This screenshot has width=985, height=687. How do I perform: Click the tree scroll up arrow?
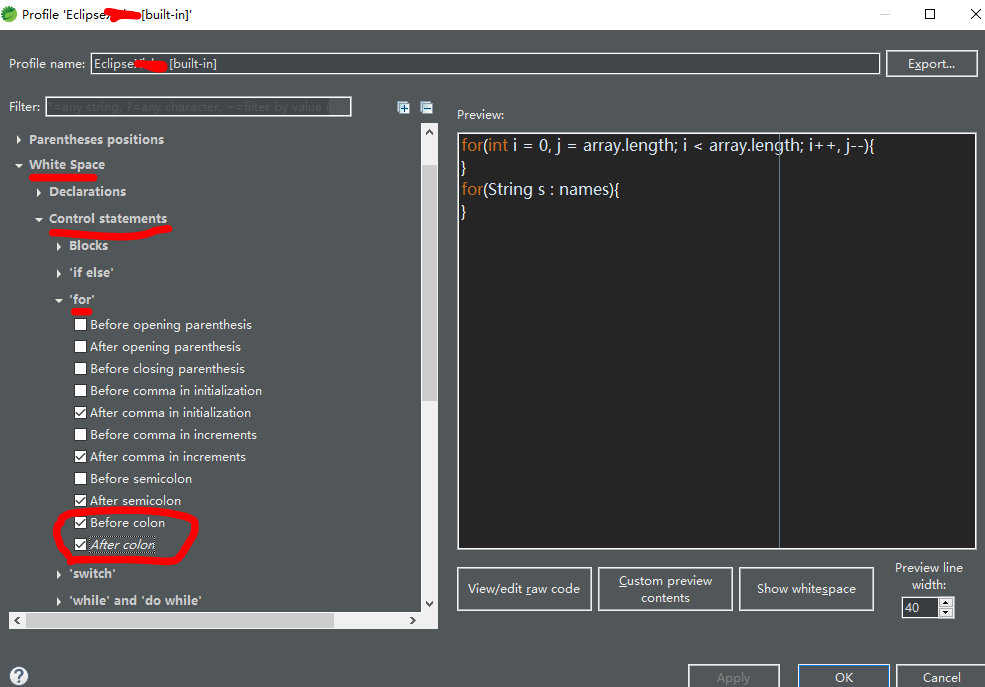(x=430, y=132)
